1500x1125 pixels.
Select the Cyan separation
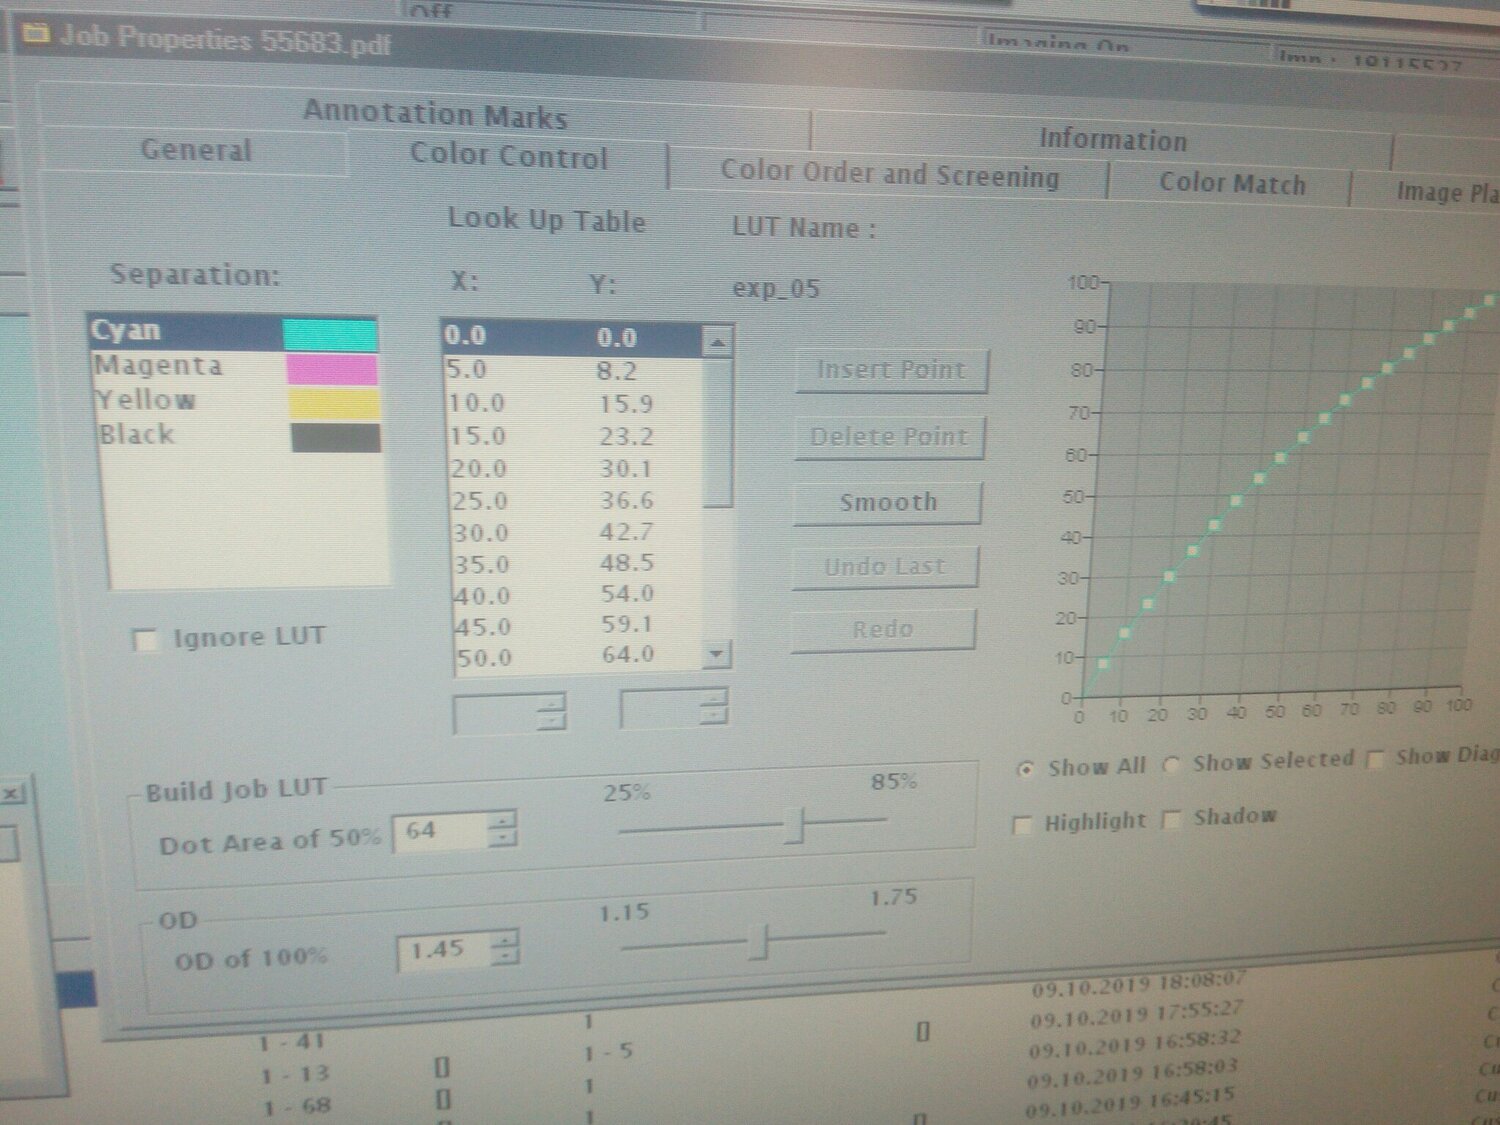pos(234,332)
